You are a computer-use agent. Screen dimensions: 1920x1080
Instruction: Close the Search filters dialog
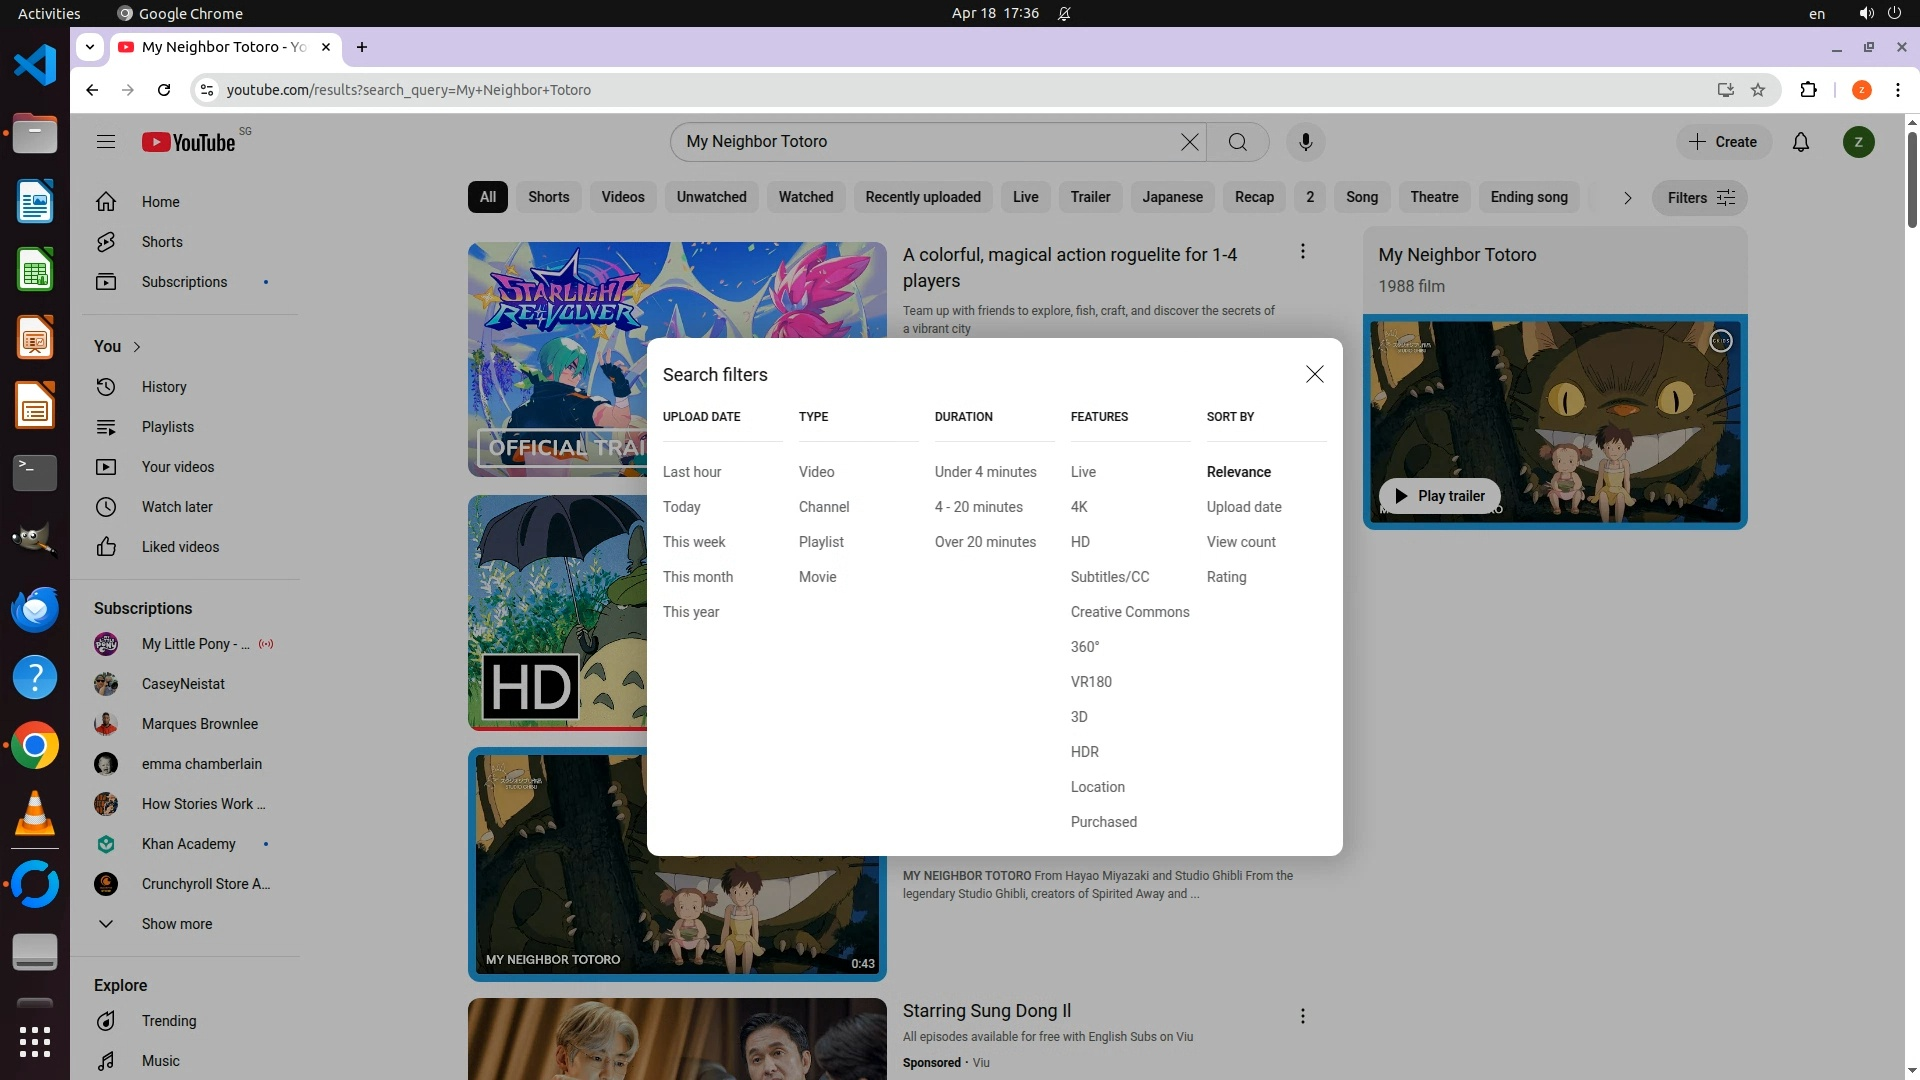(x=1314, y=374)
